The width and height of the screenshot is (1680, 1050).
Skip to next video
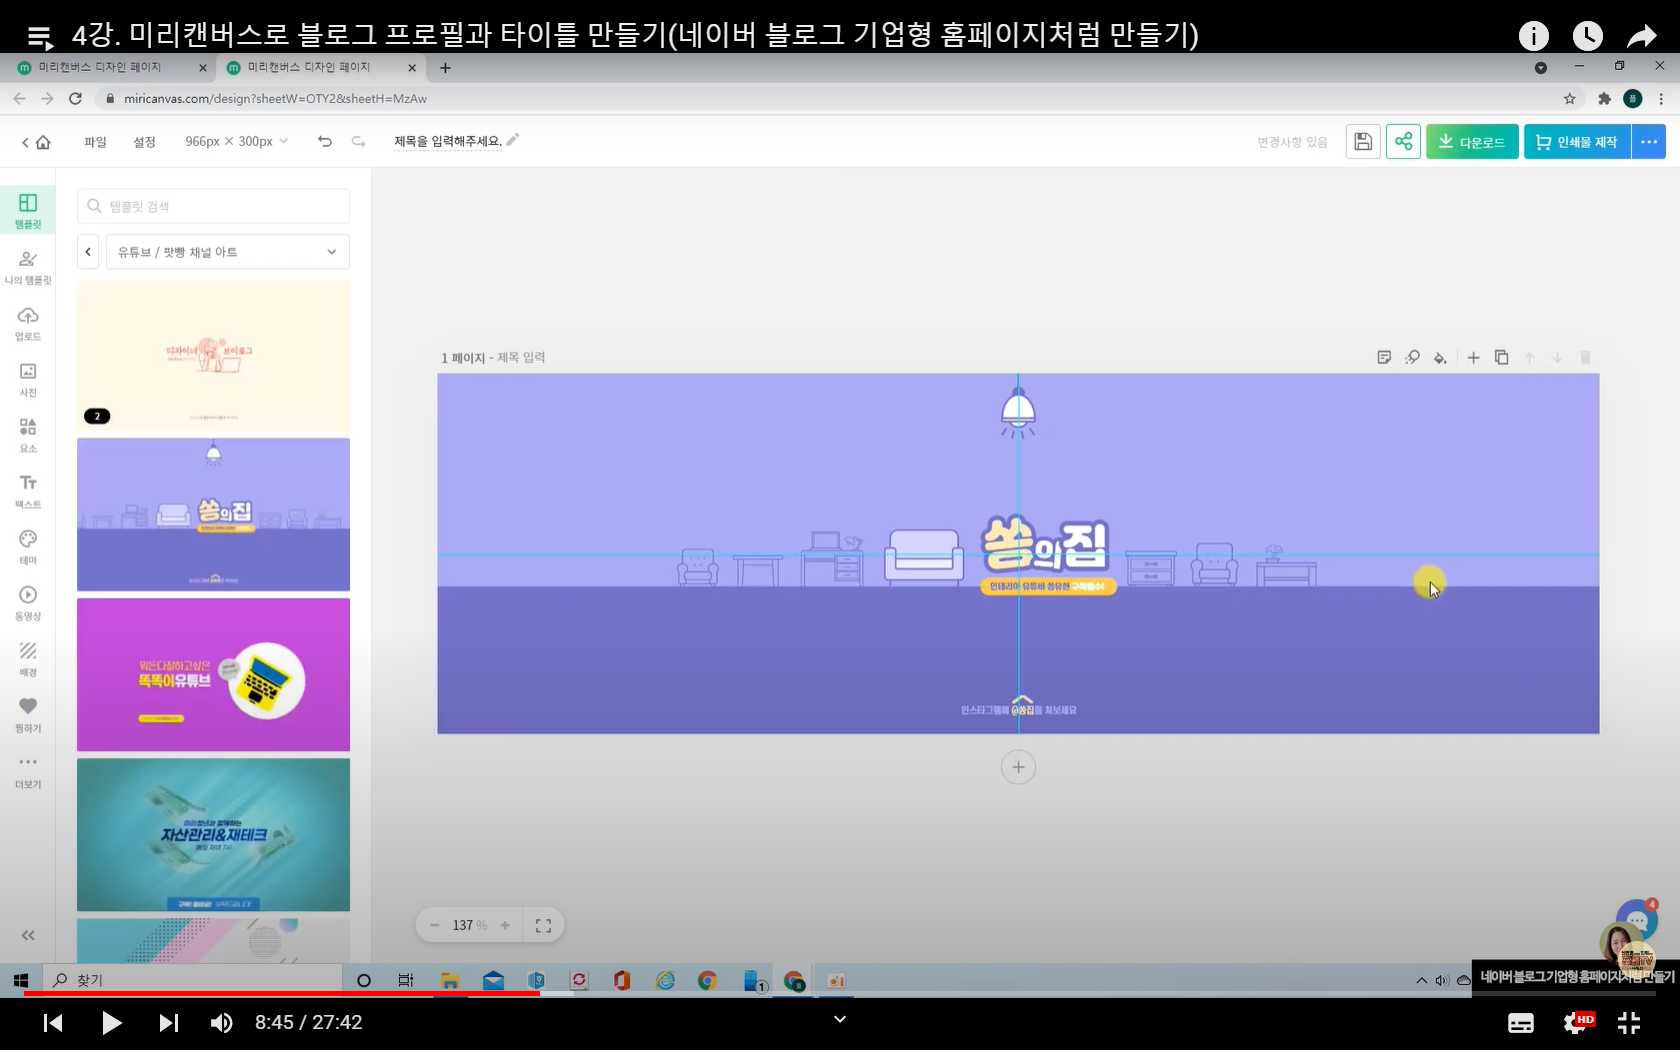click(x=168, y=1022)
